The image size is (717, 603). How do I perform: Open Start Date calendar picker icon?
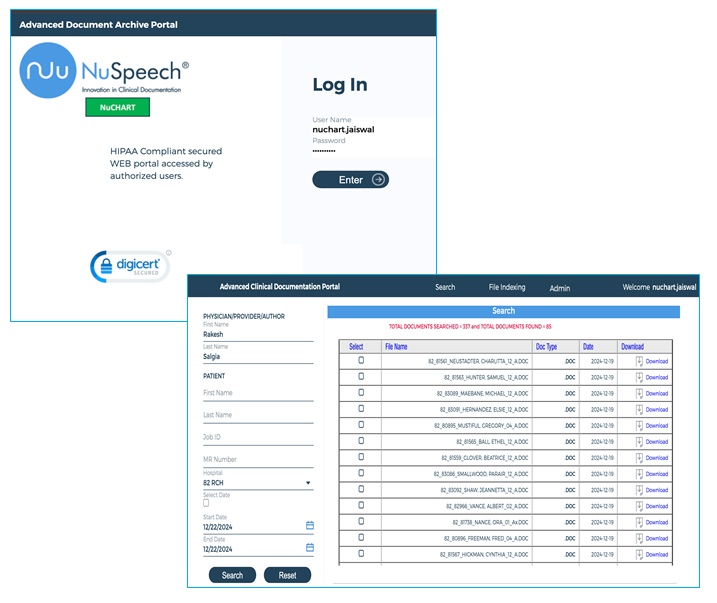[x=310, y=525]
